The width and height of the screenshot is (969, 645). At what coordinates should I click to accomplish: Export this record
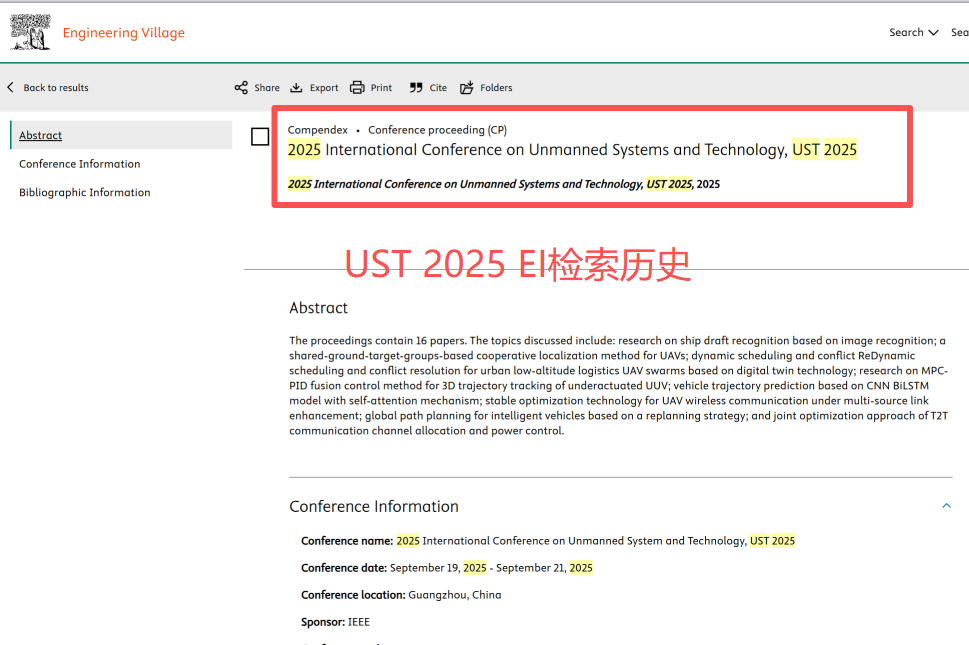[x=322, y=88]
